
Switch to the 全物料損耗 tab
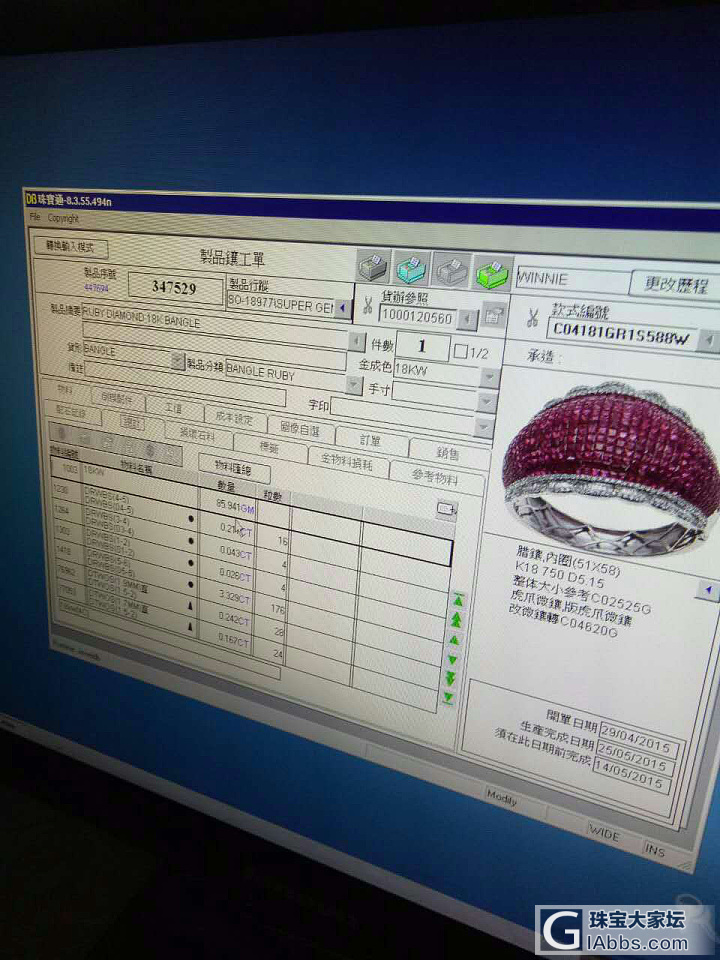[x=347, y=462]
